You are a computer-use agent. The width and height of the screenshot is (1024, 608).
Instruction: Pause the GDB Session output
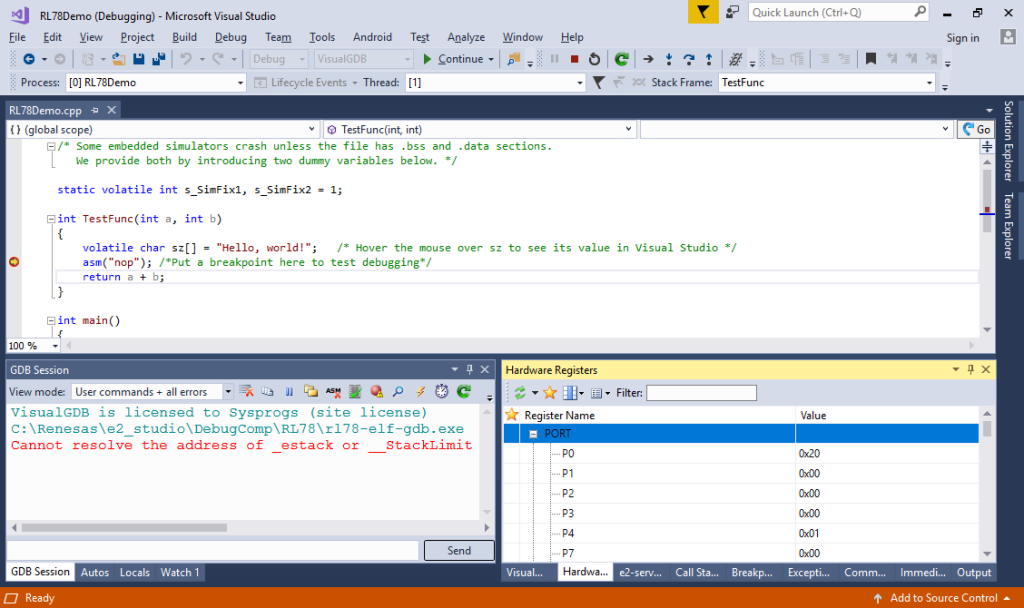click(x=287, y=392)
